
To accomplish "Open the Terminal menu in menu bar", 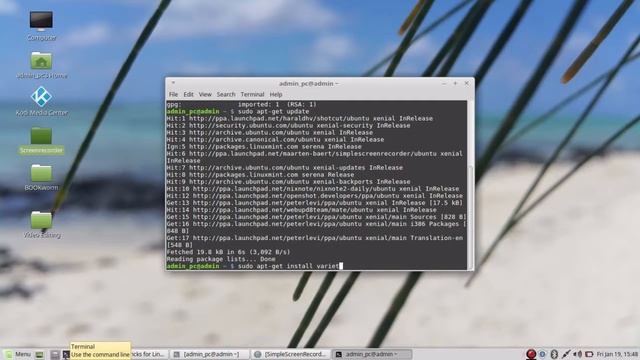I will pyautogui.click(x=252, y=94).
